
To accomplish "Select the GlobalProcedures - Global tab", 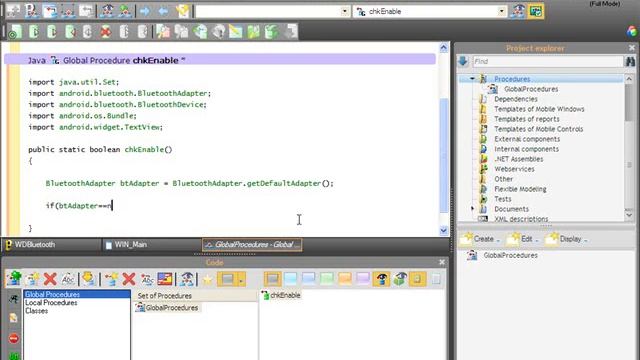I will pyautogui.click(x=252, y=244).
